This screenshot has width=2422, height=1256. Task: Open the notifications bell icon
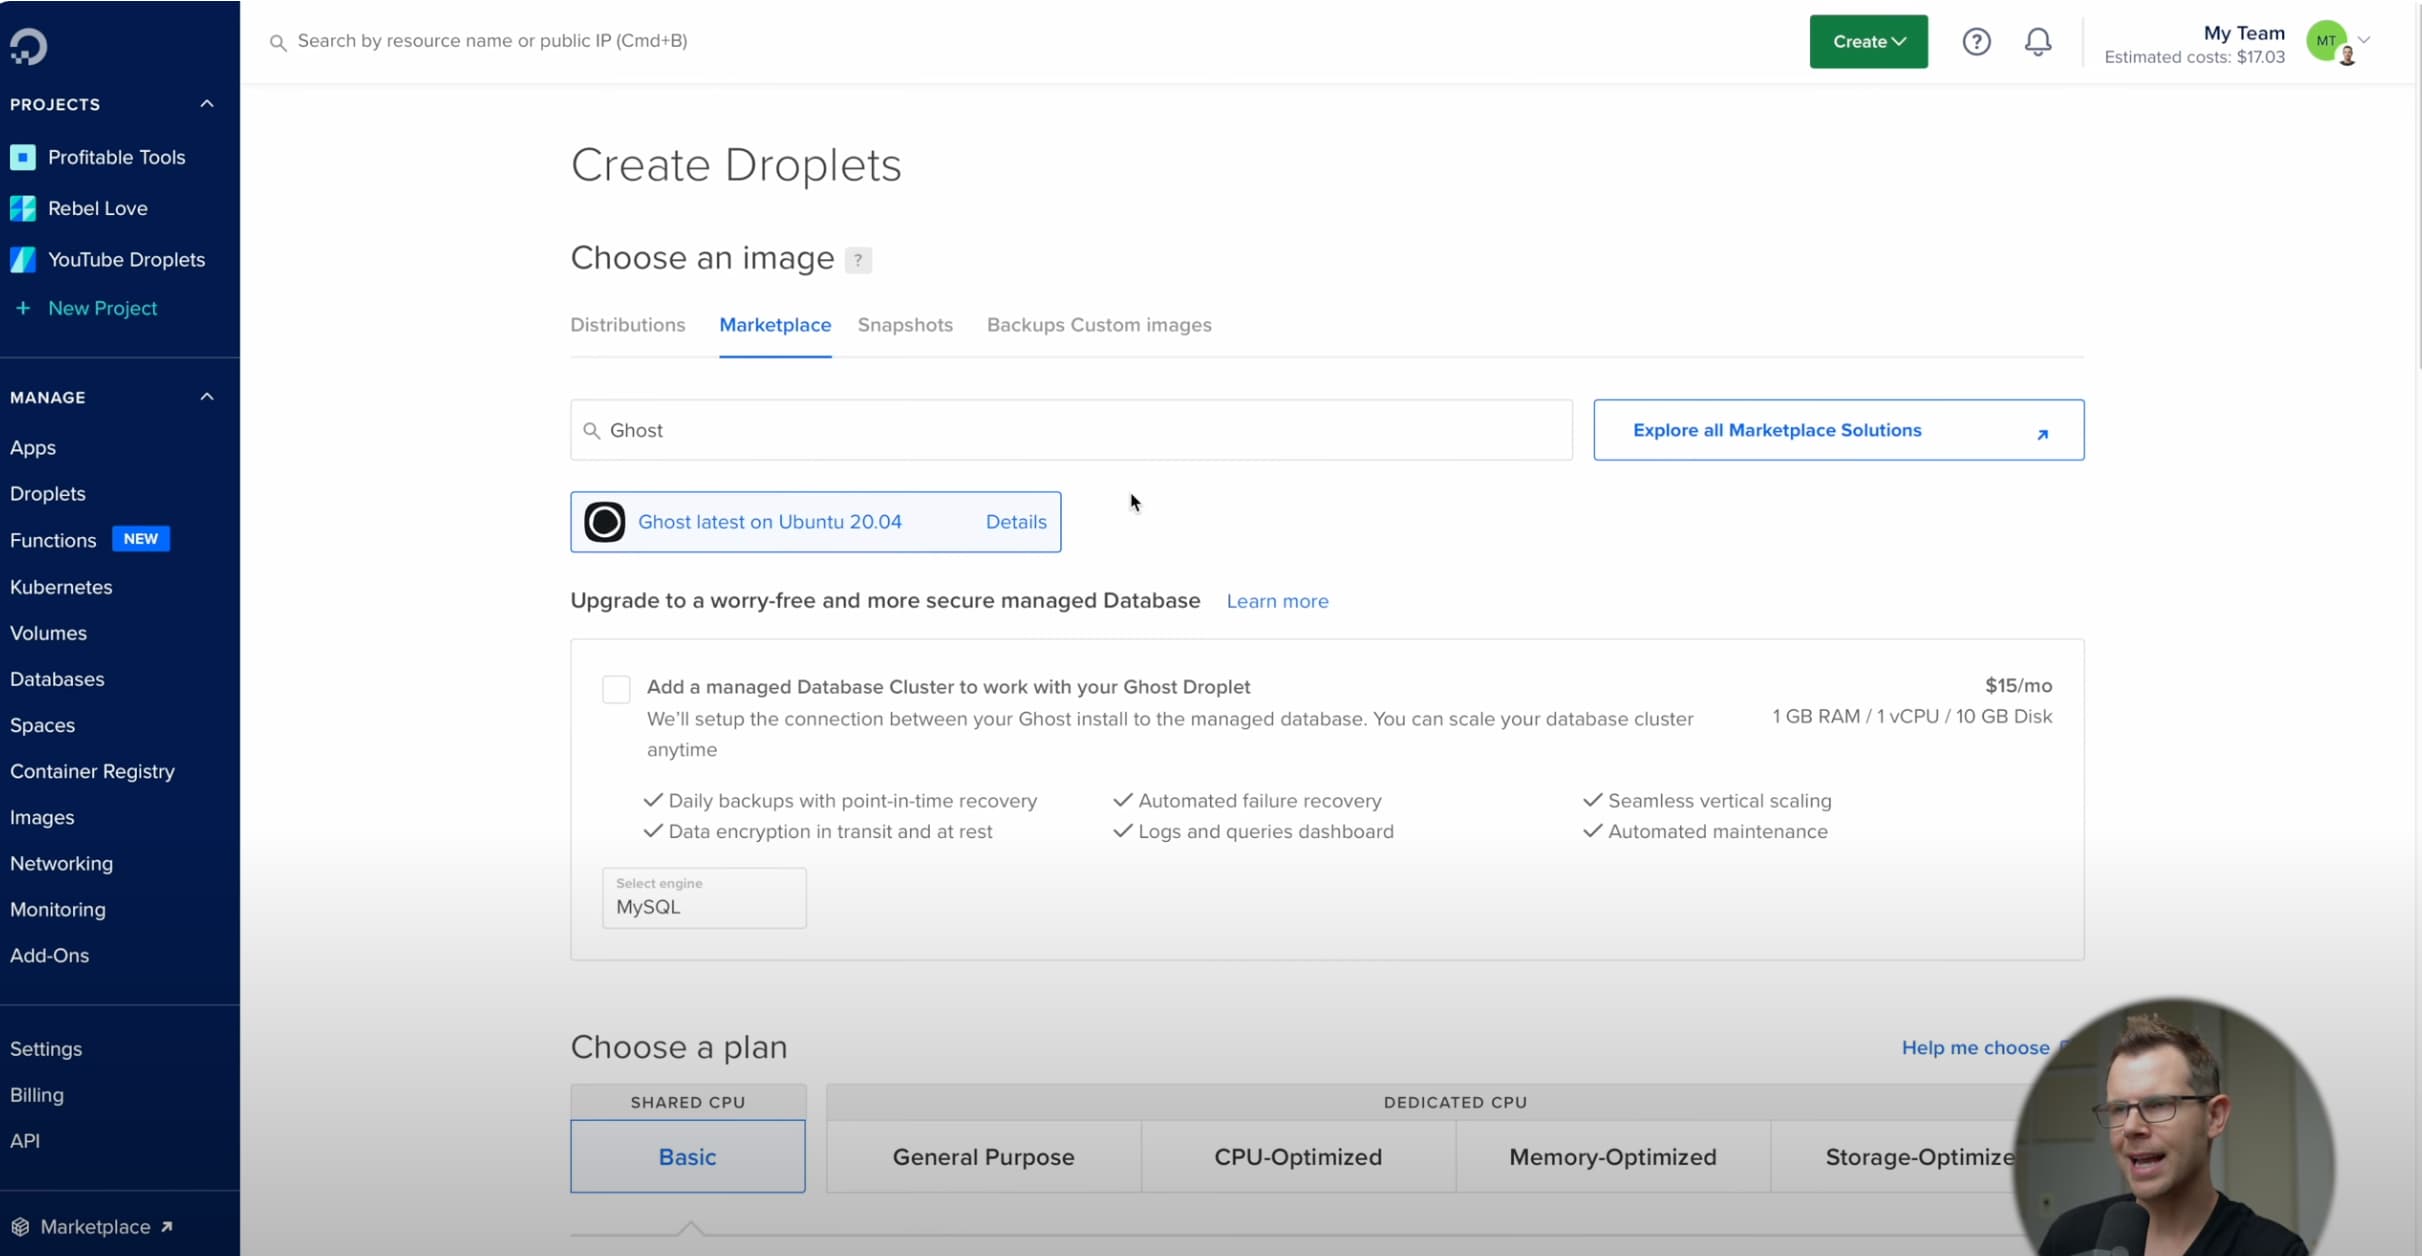2037,42
